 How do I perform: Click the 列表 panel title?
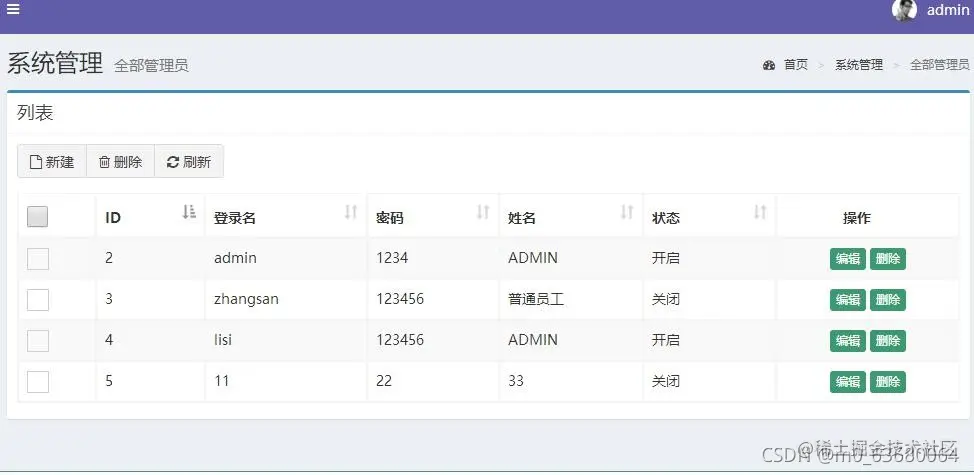35,113
